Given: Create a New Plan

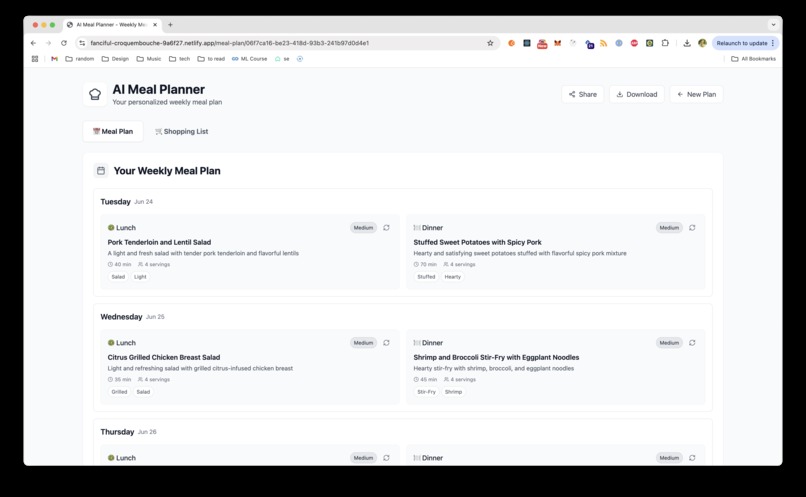Looking at the screenshot, I should [x=696, y=95].
